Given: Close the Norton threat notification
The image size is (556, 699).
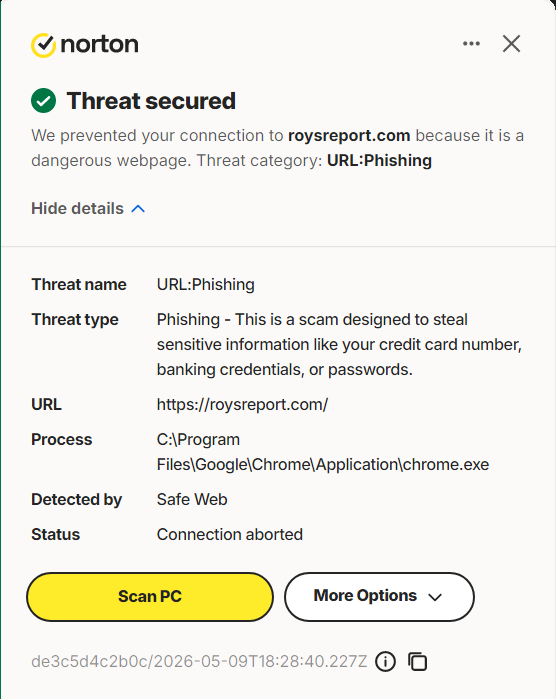Looking at the screenshot, I should coord(511,44).
